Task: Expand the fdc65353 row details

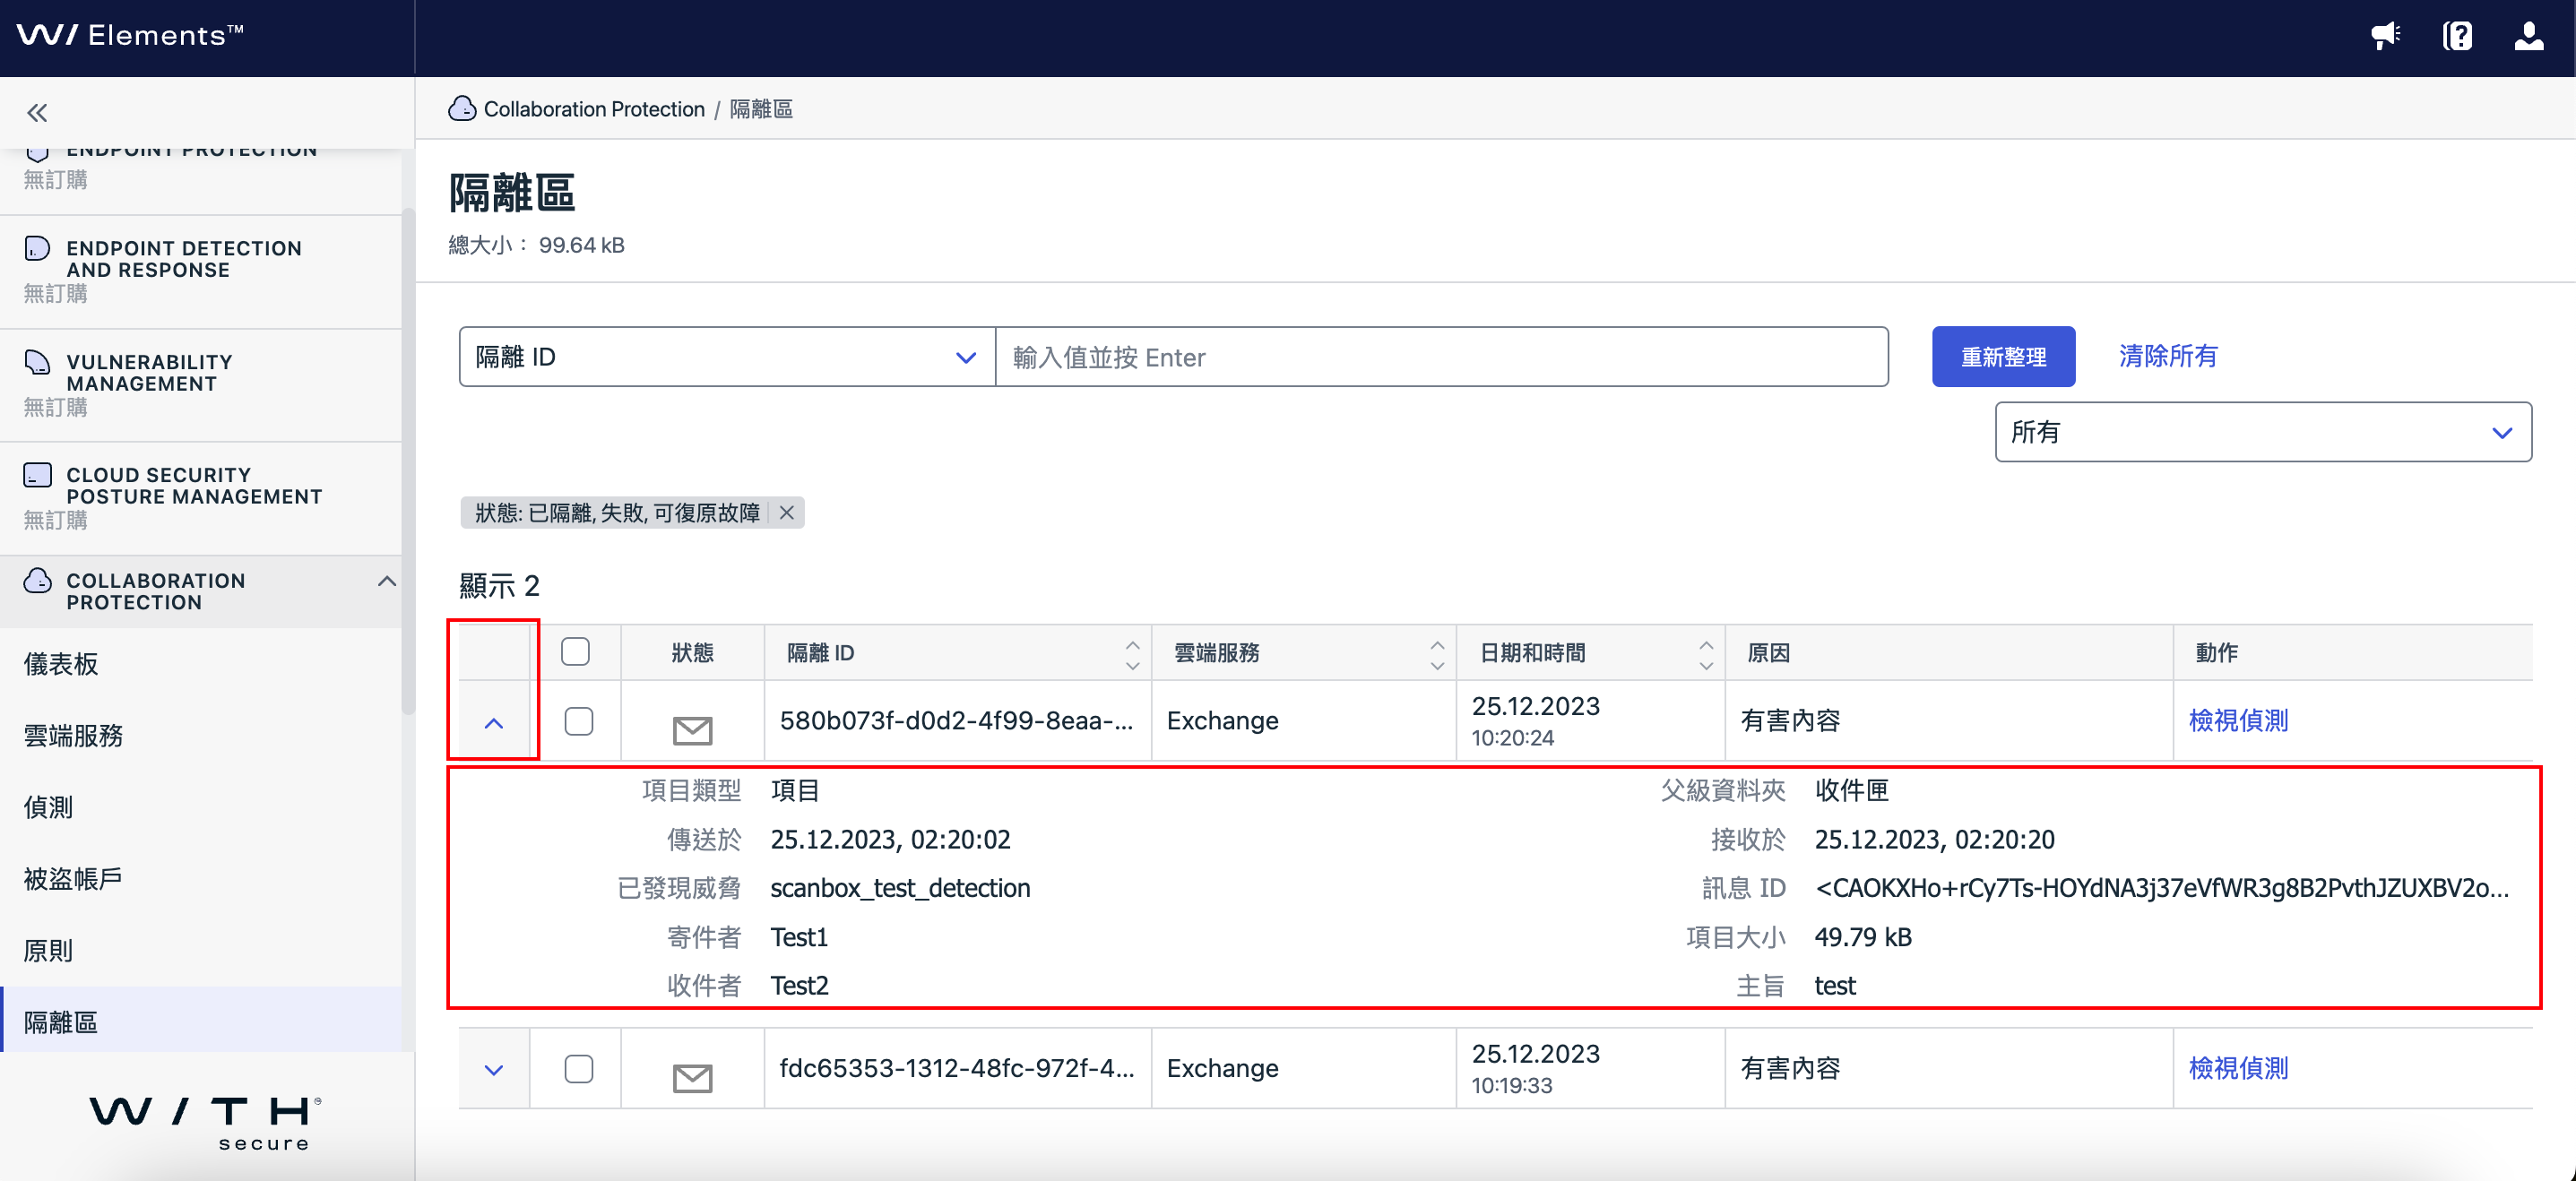Action: 494,1070
